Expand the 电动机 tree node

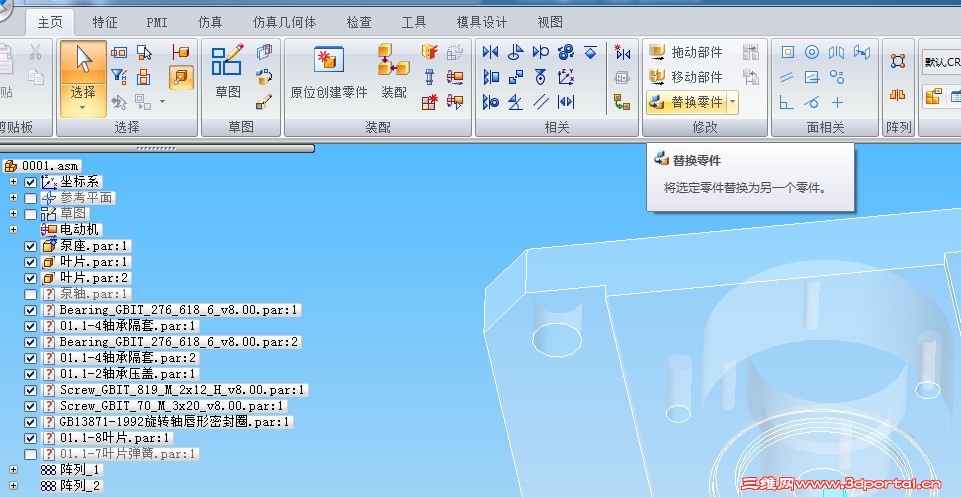click(13, 230)
